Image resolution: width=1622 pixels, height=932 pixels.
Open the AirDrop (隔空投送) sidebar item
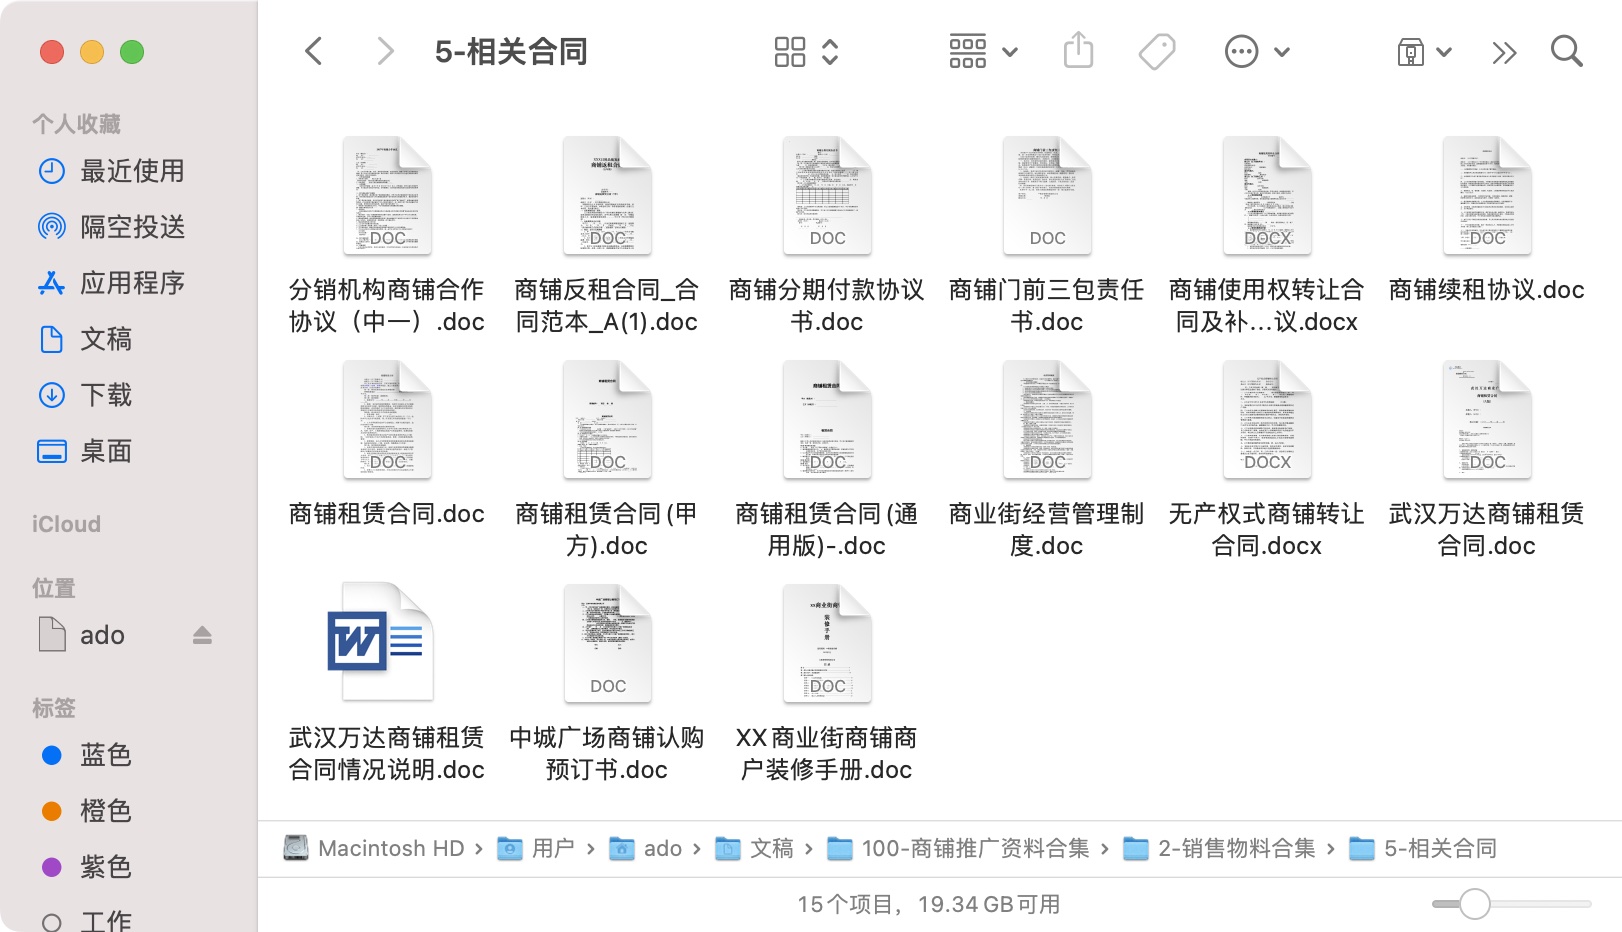pos(132,227)
